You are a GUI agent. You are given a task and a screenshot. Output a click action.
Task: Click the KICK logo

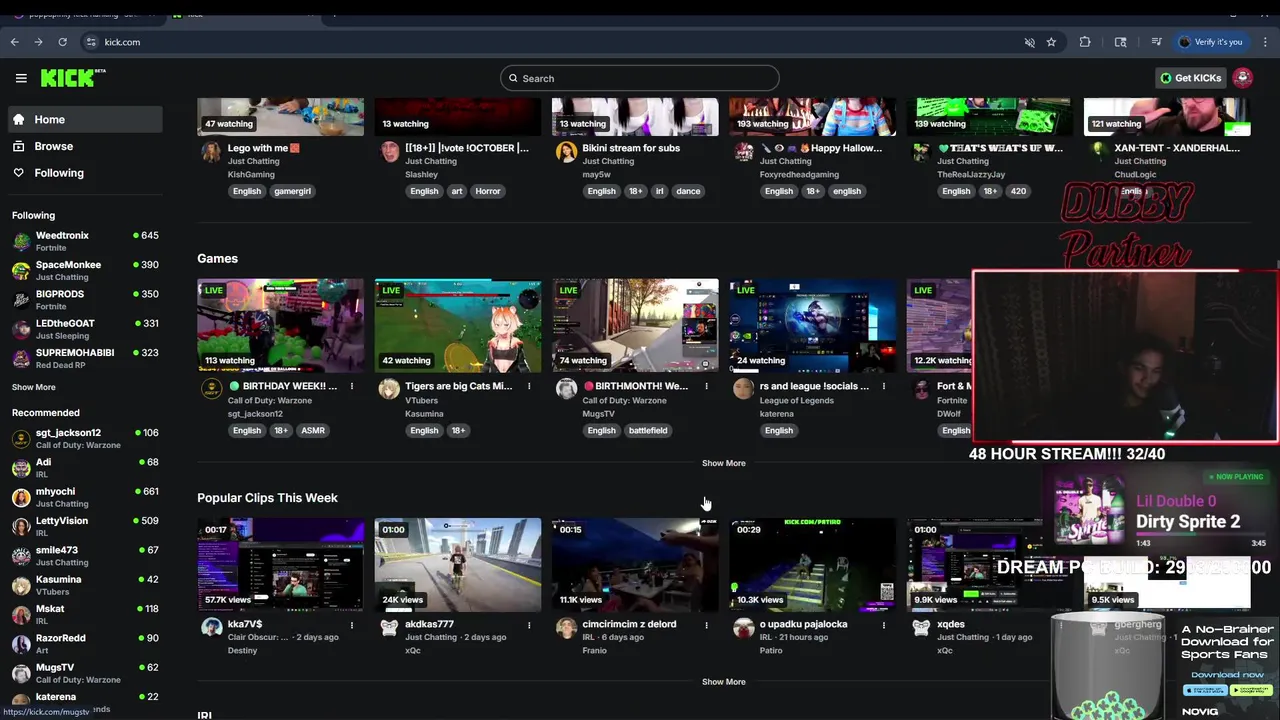pos(73,78)
